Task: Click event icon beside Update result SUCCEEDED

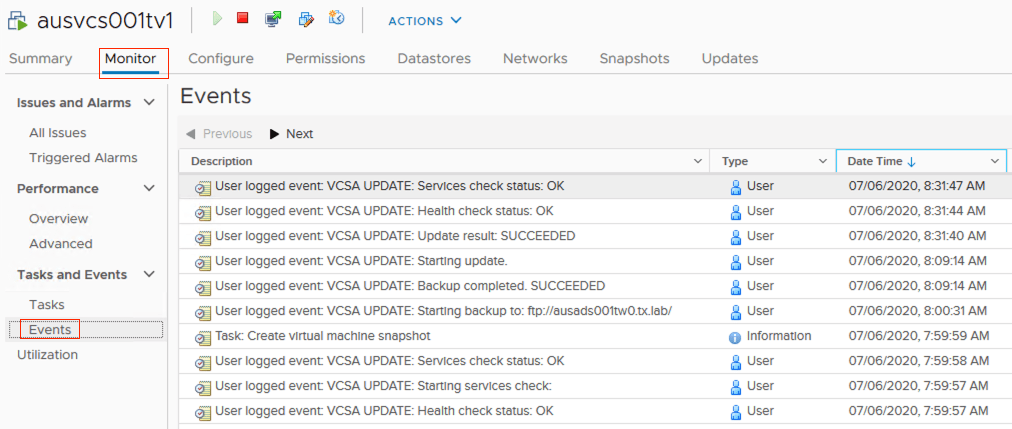Action: coord(202,237)
